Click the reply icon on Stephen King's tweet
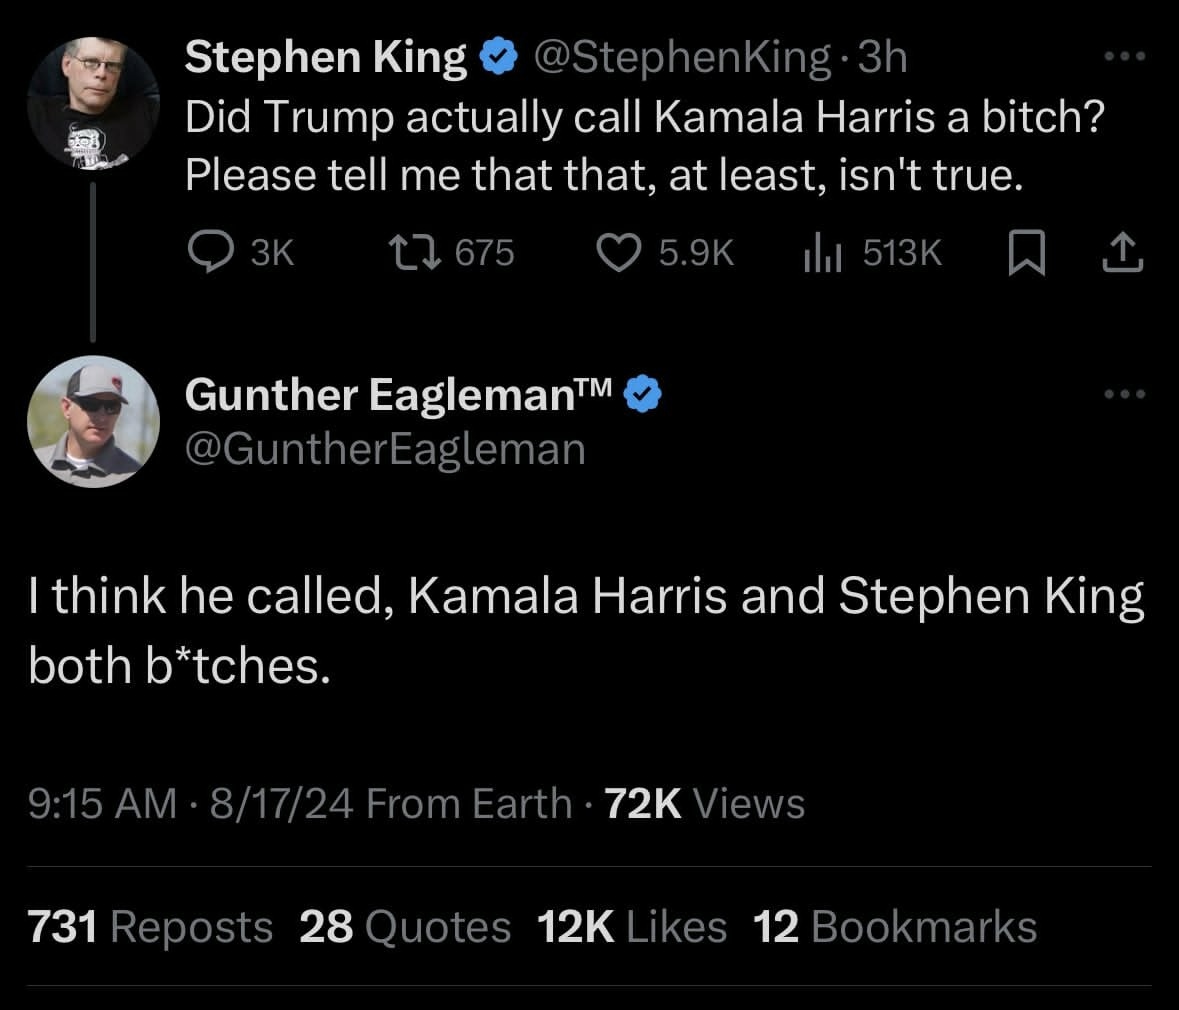 tap(211, 252)
